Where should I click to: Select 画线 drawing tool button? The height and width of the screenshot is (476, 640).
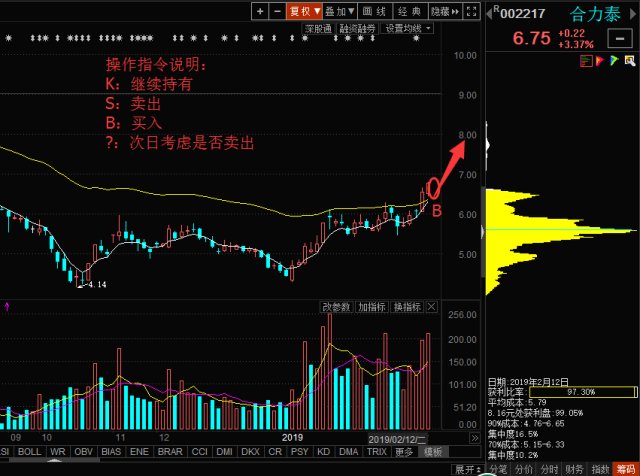[x=375, y=11]
